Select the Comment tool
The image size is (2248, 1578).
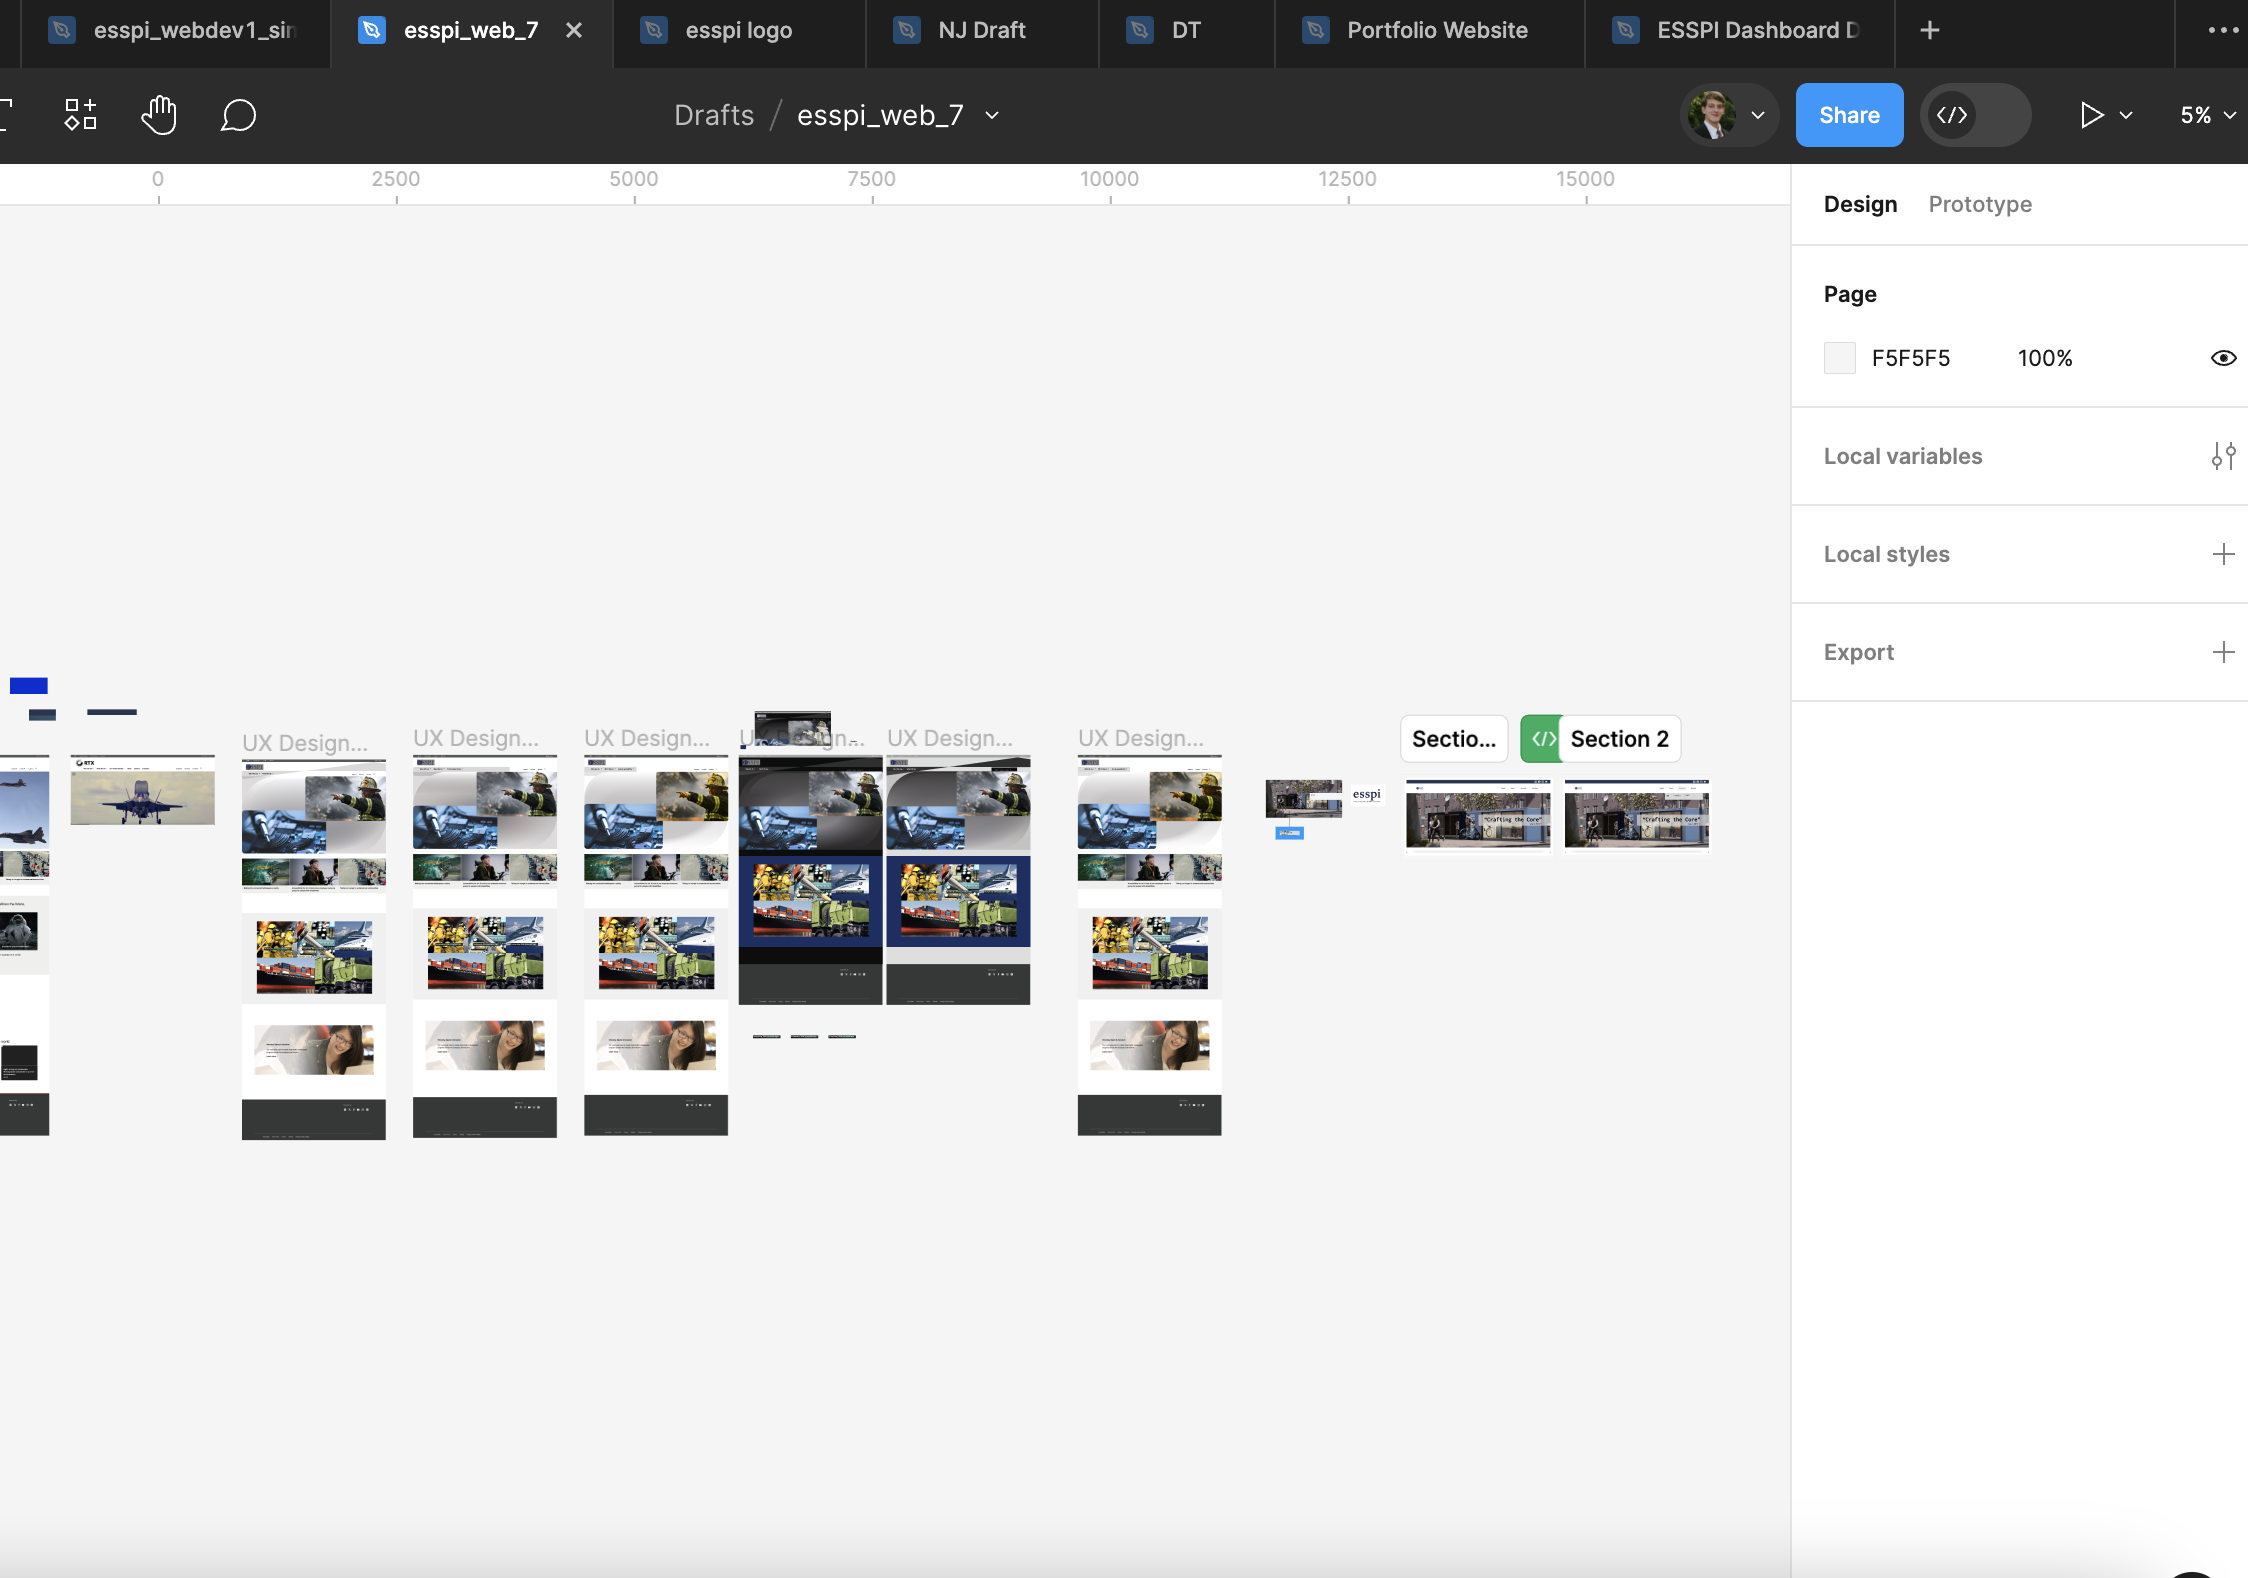click(x=238, y=115)
